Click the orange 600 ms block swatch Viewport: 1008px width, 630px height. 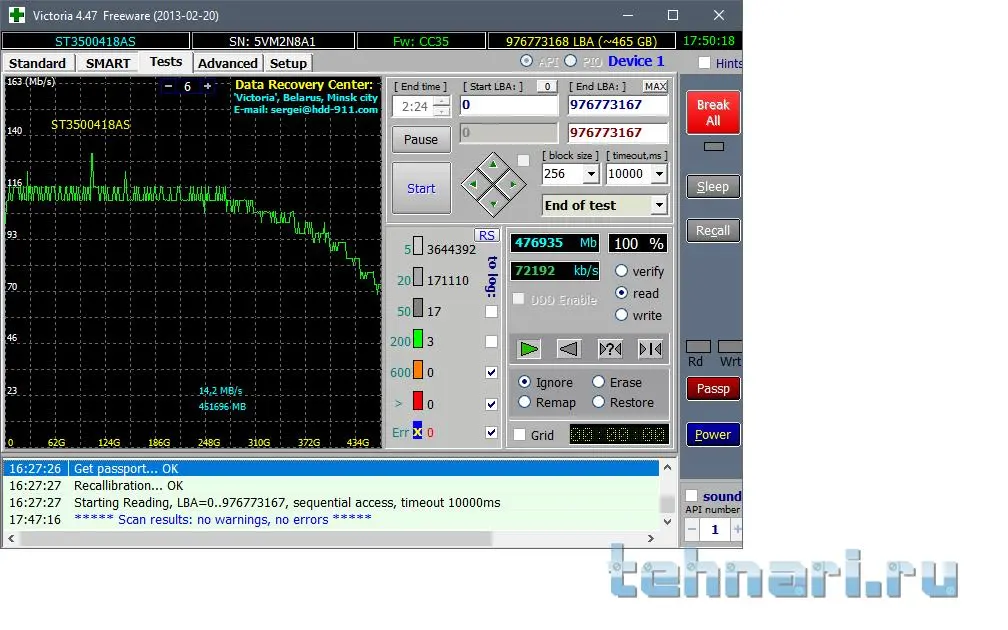pos(418,370)
